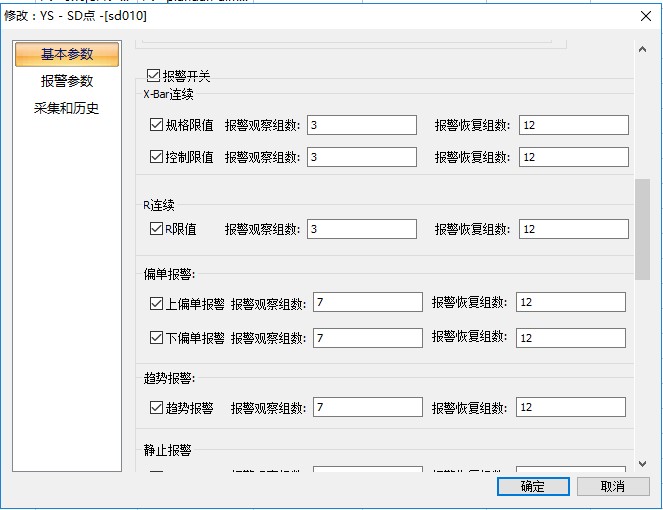This screenshot has width=663, height=510.
Task: Click 上偏单报警 报警观察组数 input field
Action: (x=368, y=302)
